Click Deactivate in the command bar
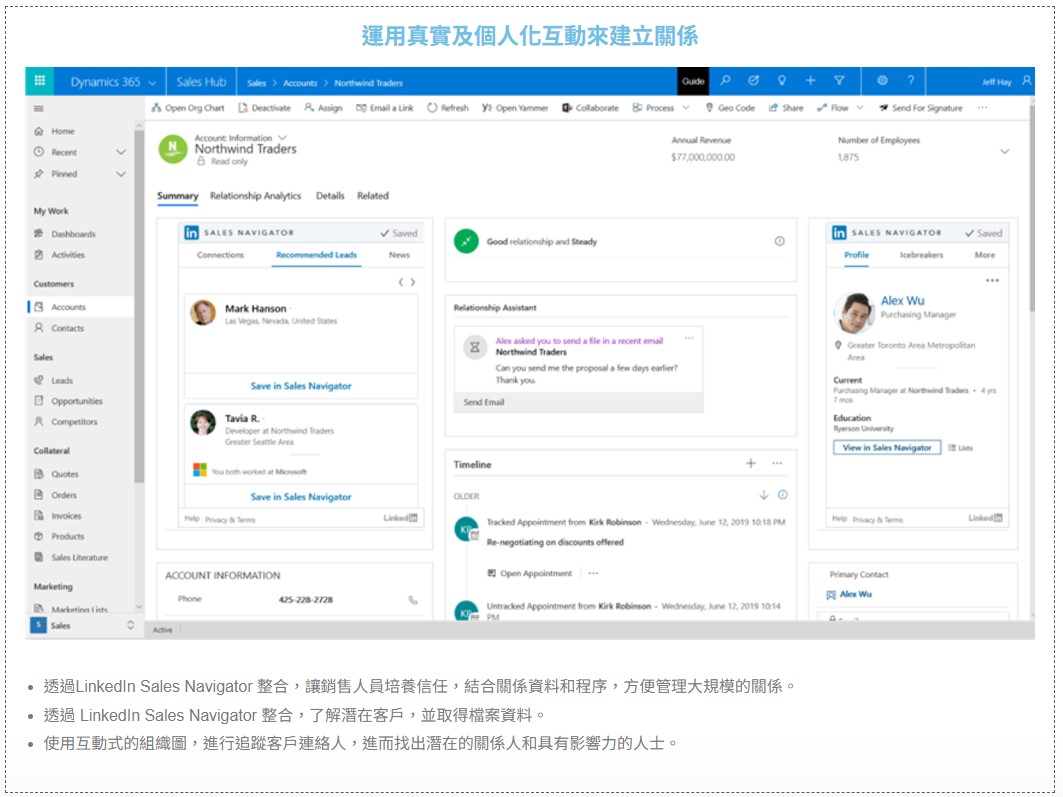The image size is (1063, 797). [264, 108]
